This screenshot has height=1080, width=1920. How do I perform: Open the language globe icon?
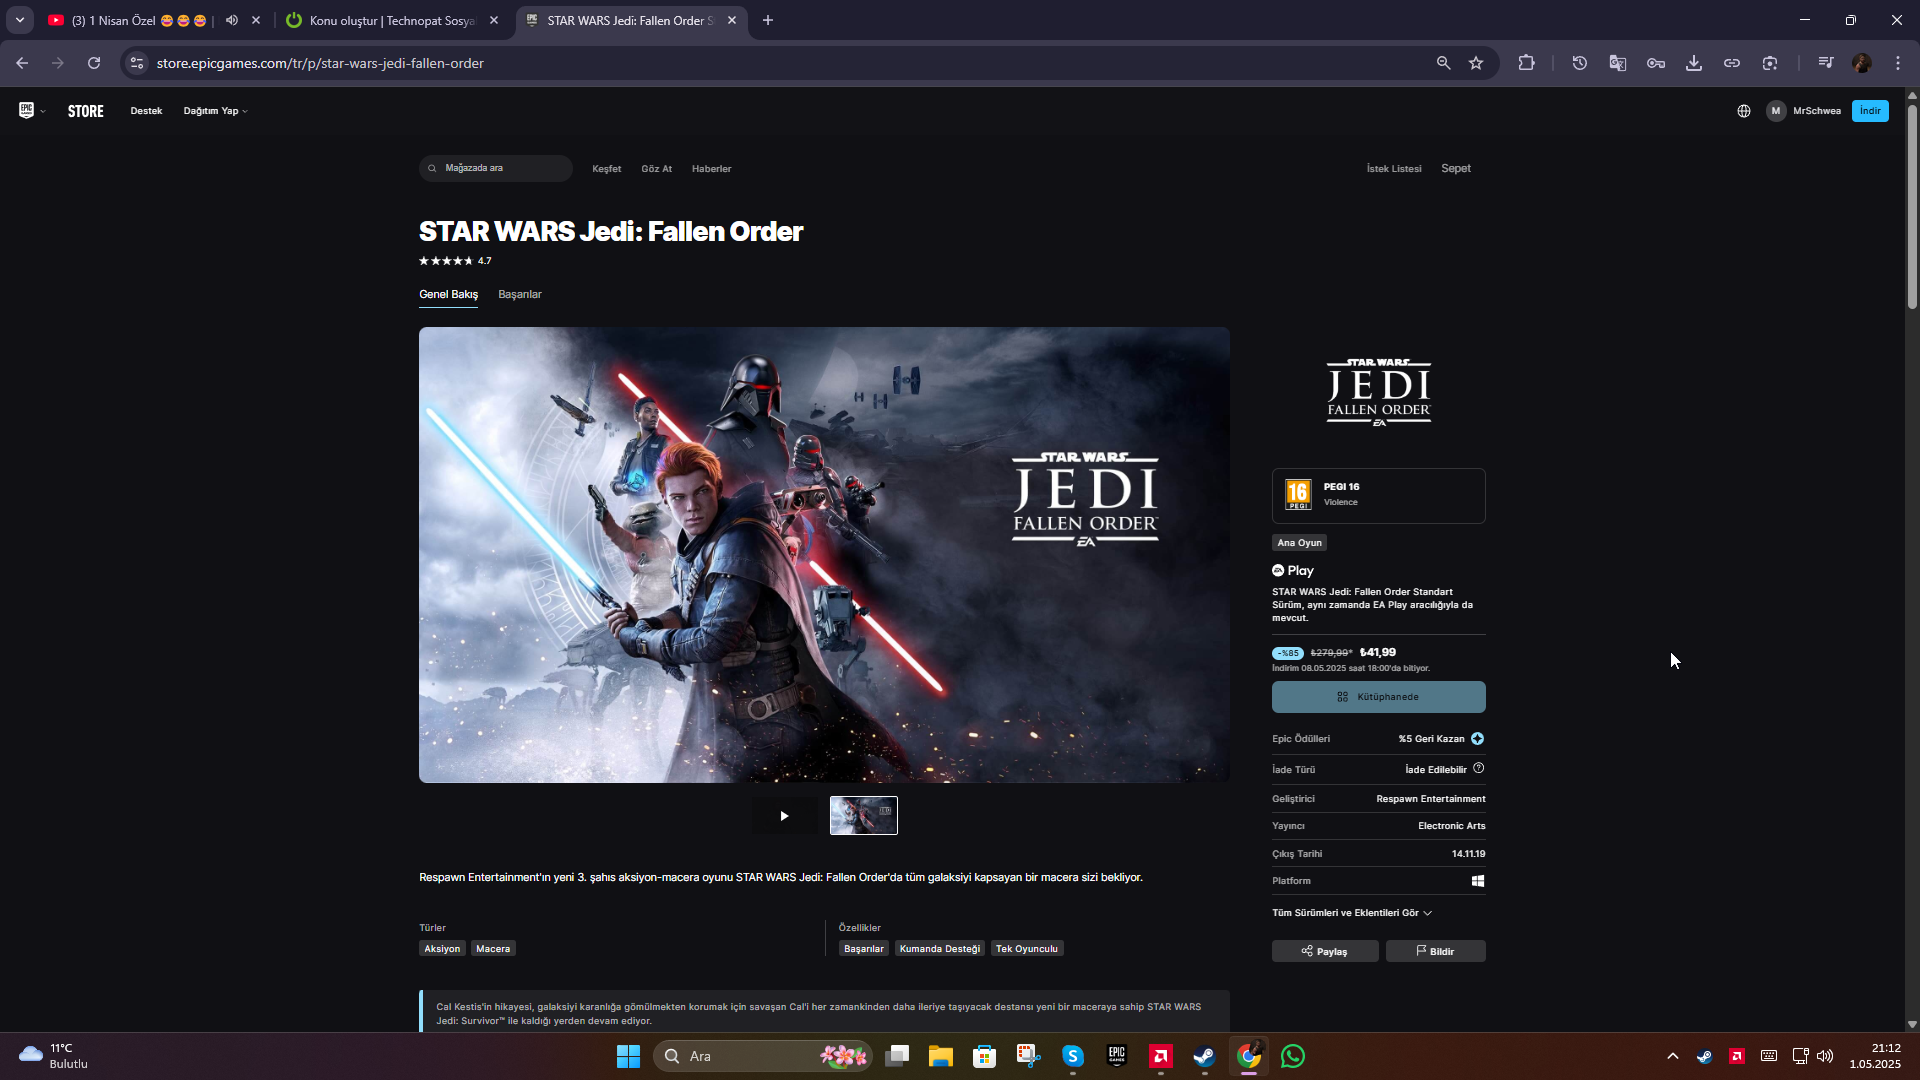(x=1743, y=111)
